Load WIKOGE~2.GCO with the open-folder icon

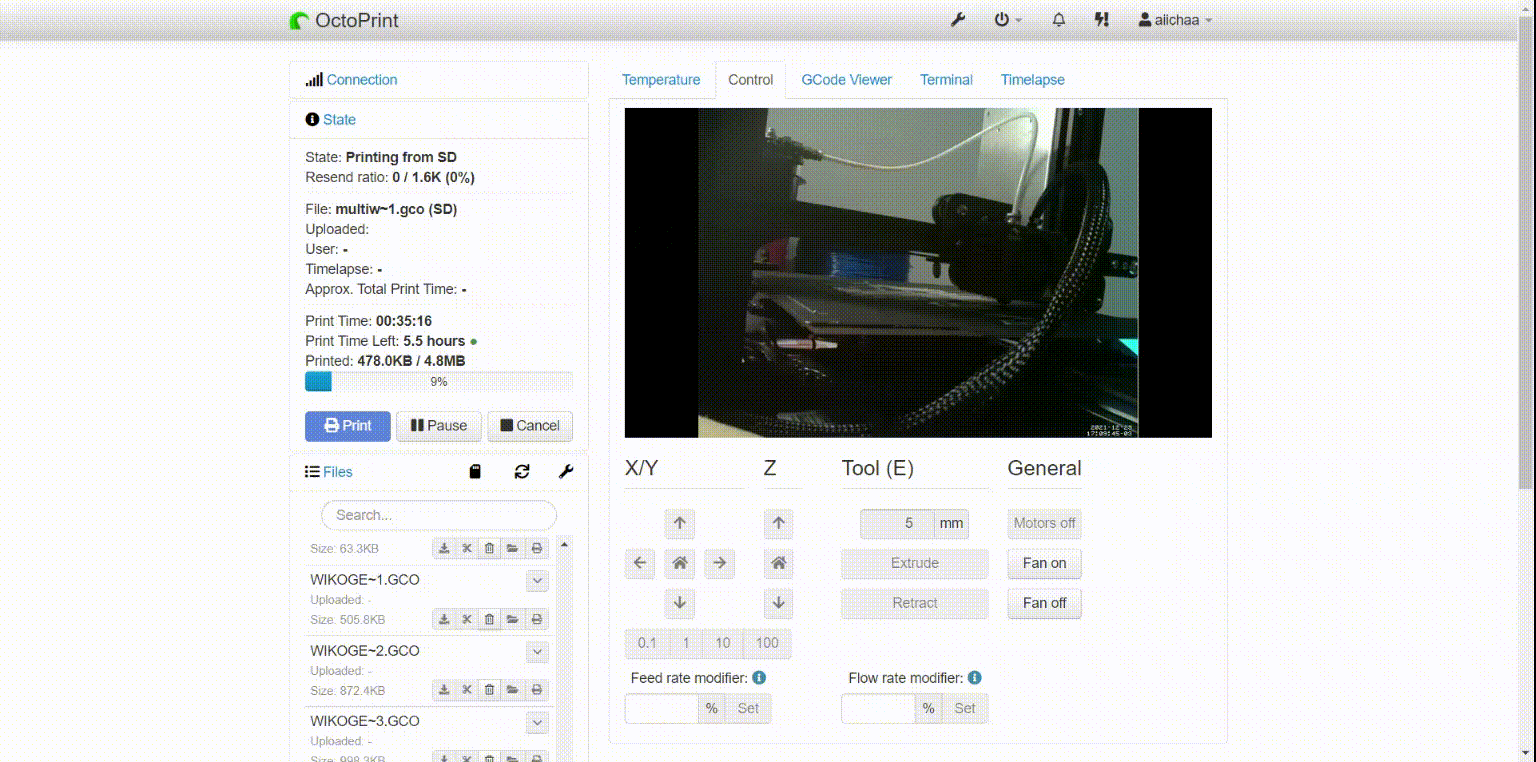pyautogui.click(x=512, y=690)
